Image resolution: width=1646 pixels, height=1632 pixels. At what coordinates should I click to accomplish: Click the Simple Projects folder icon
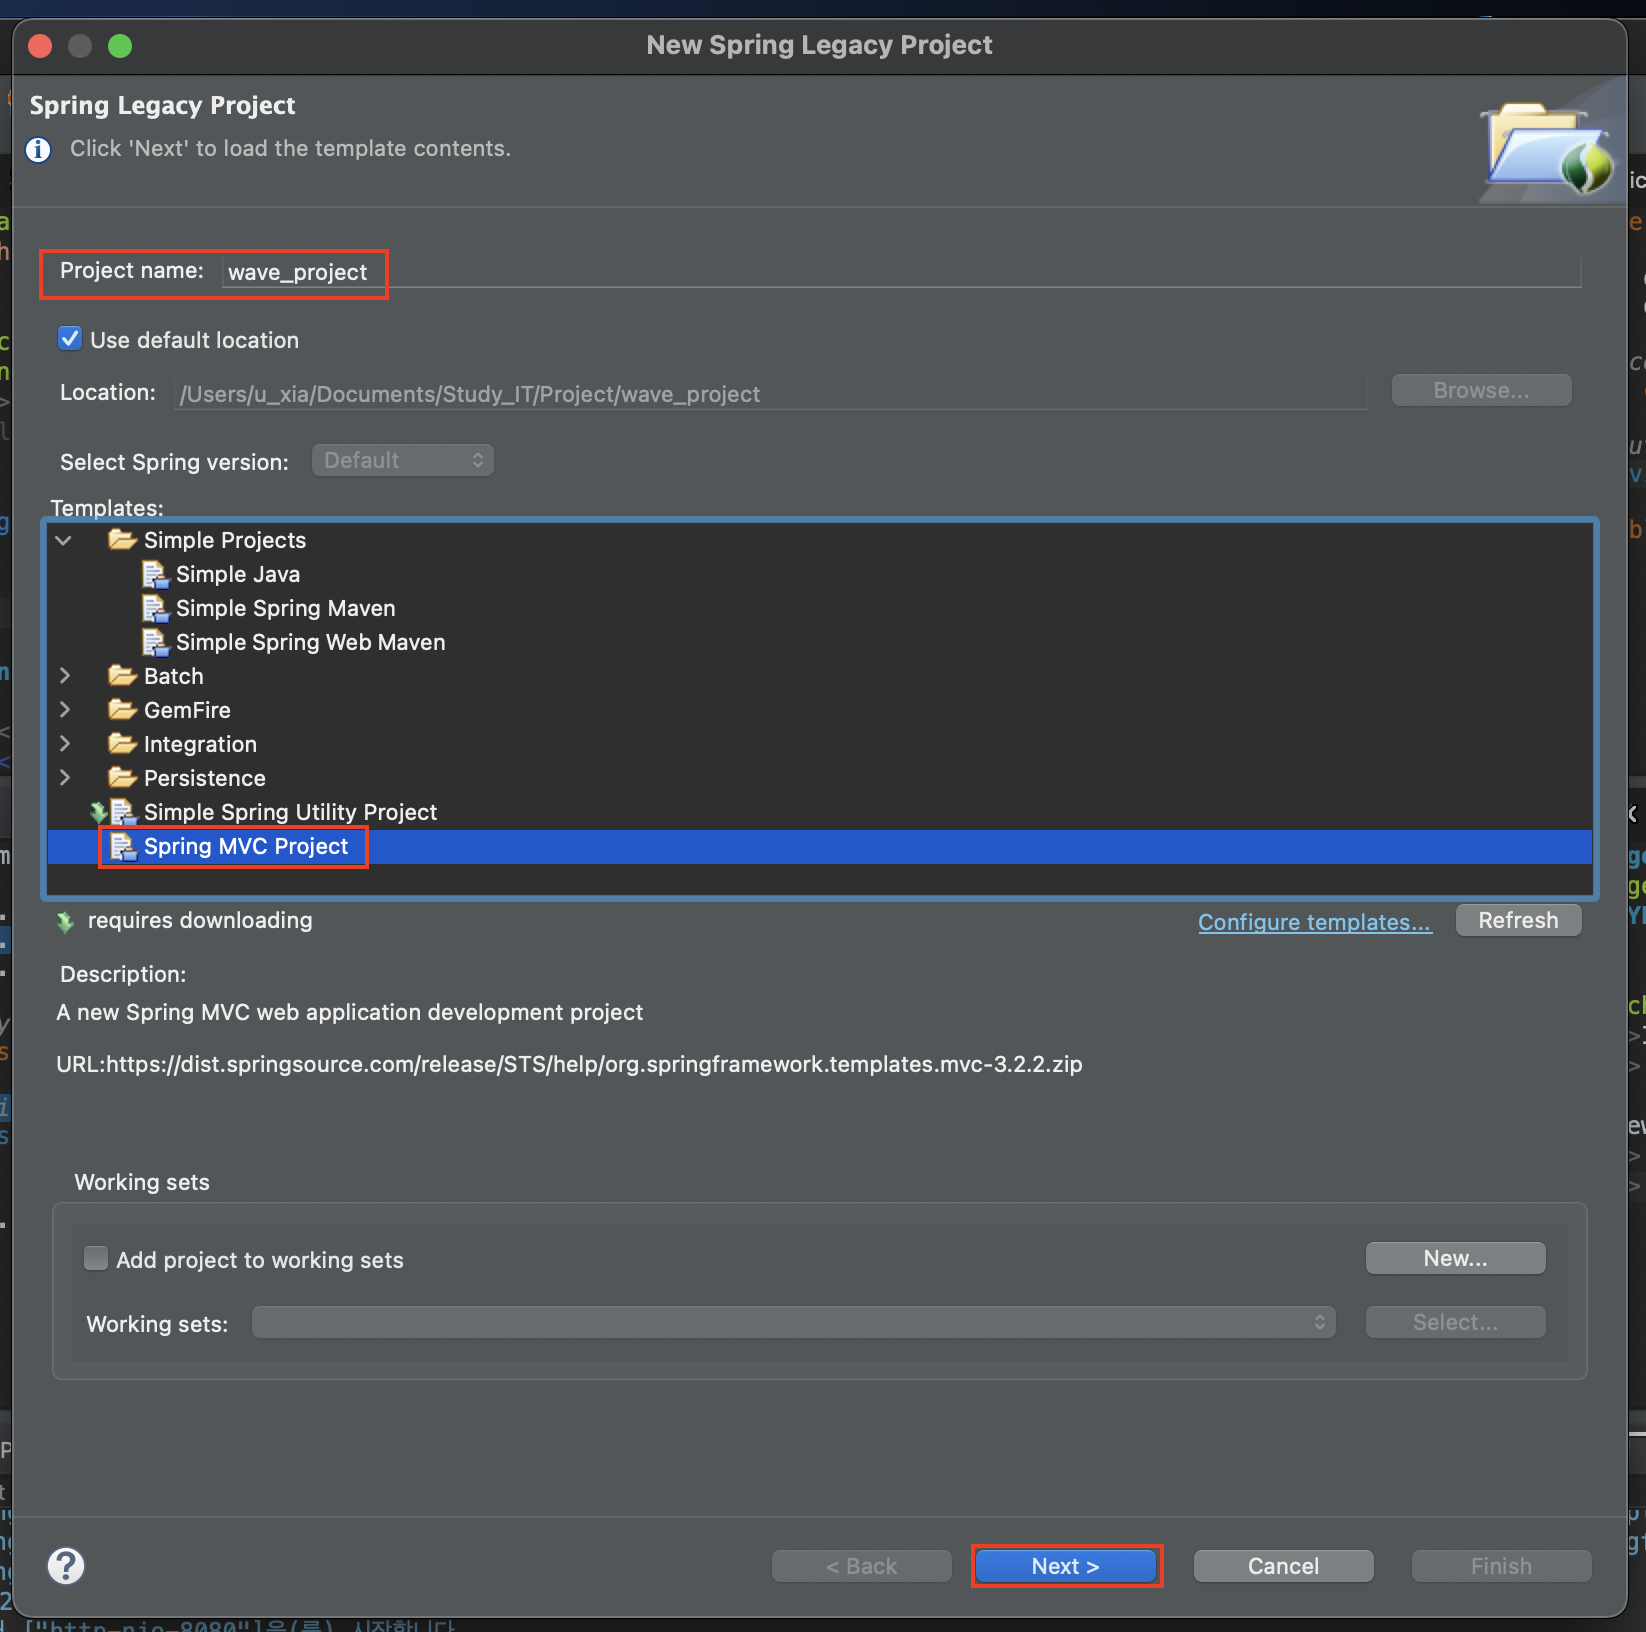point(122,540)
